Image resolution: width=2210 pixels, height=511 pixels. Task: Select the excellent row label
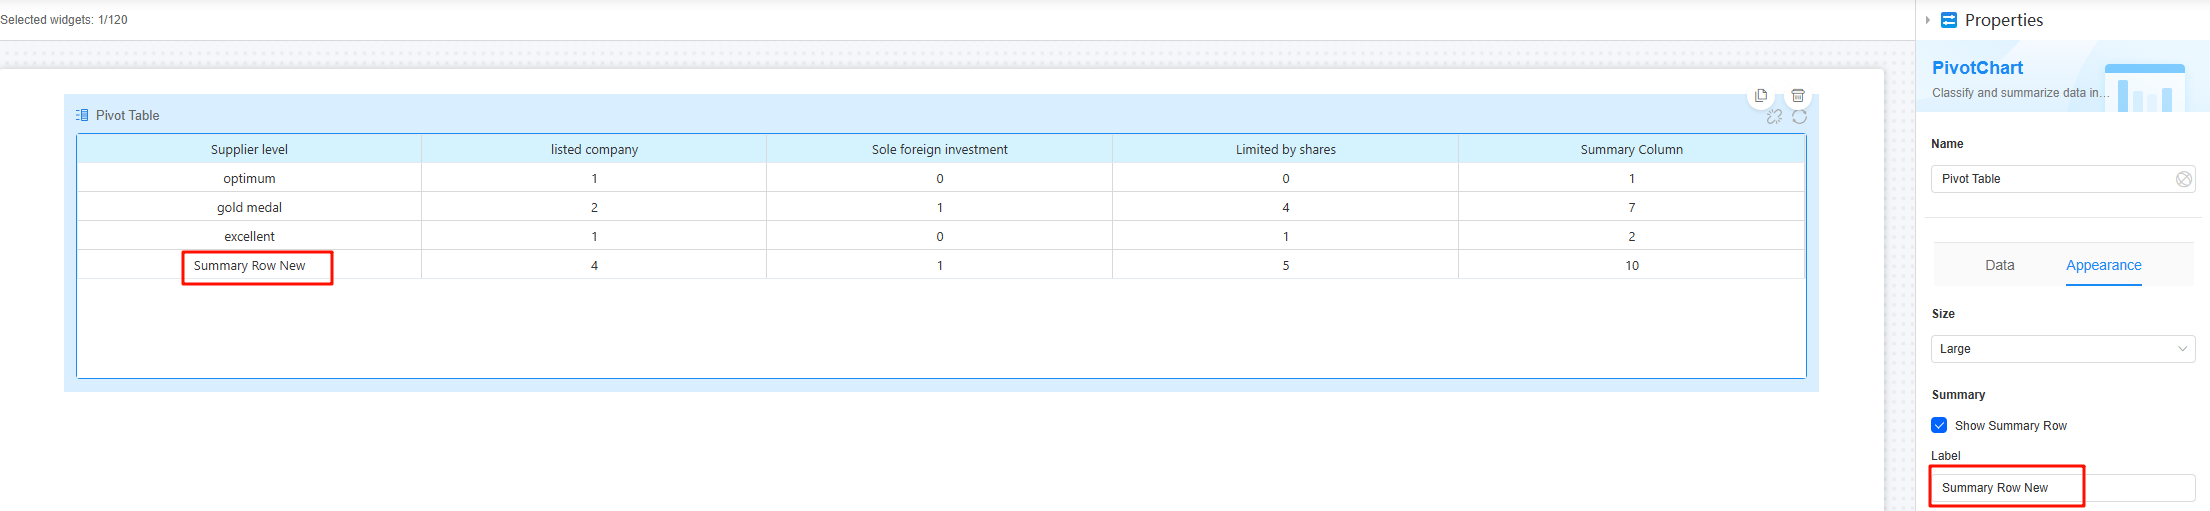click(249, 236)
